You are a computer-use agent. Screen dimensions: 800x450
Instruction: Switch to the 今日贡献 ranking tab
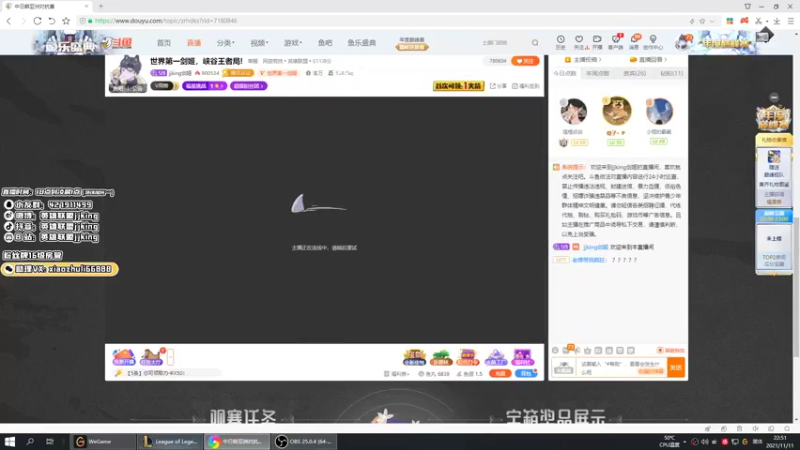(x=564, y=73)
